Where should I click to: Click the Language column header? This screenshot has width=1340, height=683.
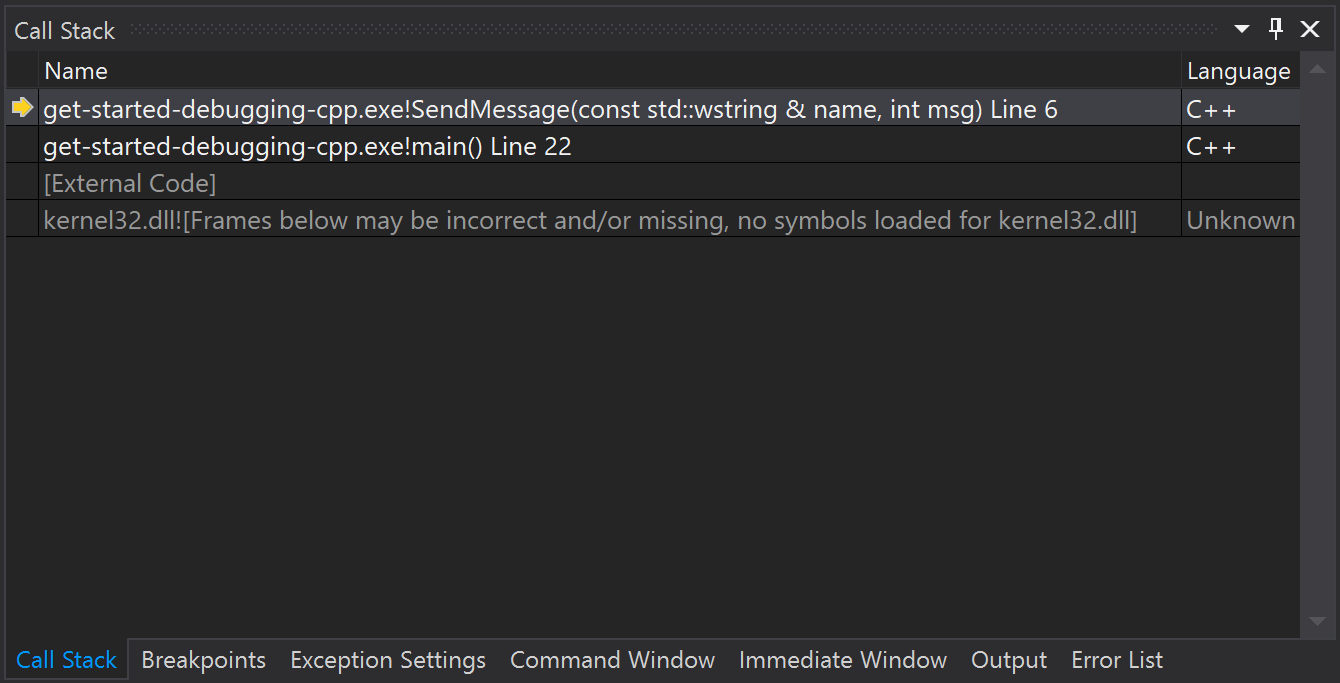[x=1238, y=70]
